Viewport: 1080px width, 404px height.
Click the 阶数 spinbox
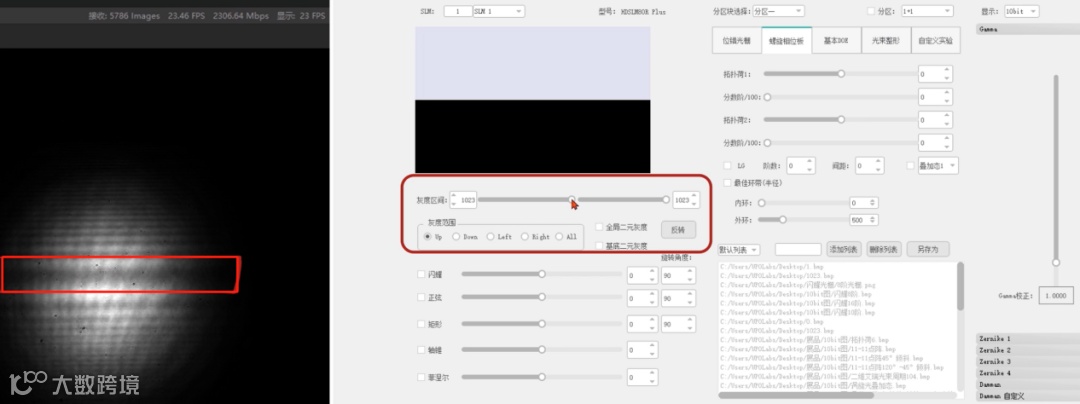click(x=800, y=166)
